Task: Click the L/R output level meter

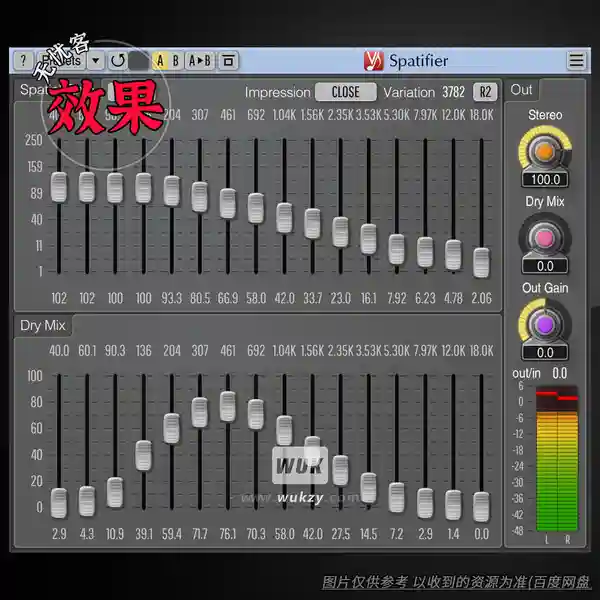Action: (x=557, y=458)
